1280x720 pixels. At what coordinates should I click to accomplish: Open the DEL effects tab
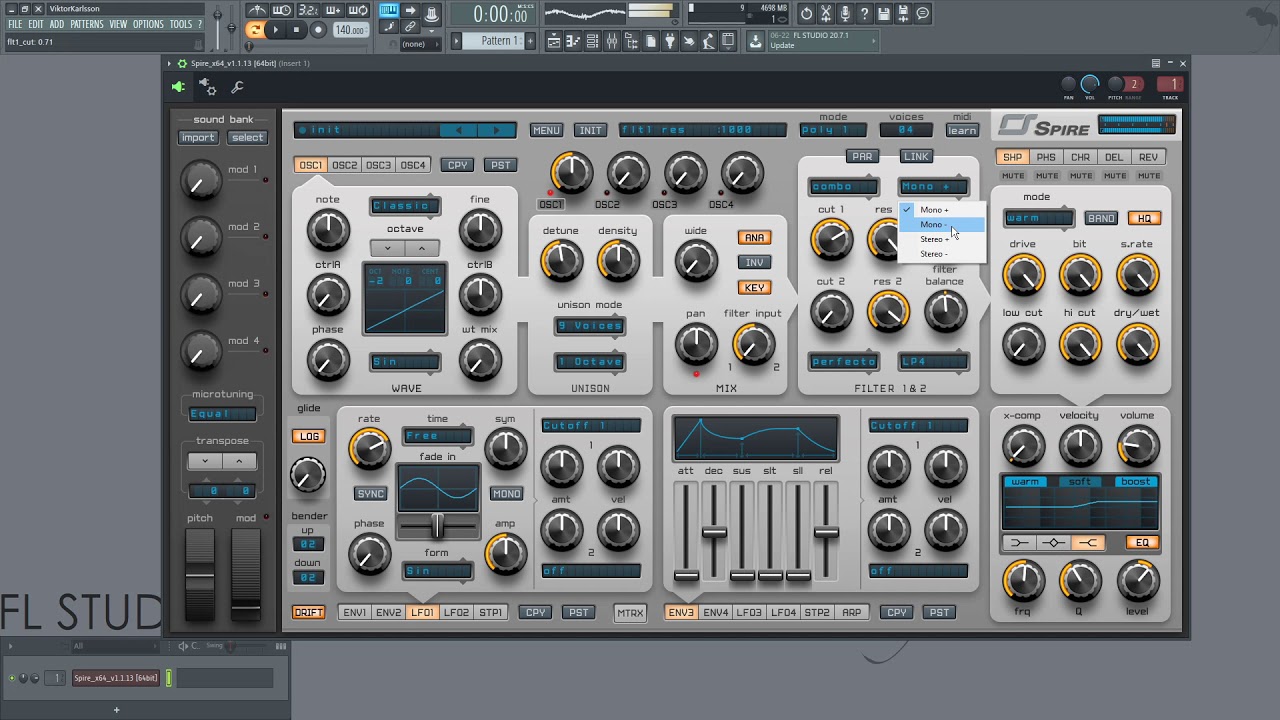[1114, 157]
